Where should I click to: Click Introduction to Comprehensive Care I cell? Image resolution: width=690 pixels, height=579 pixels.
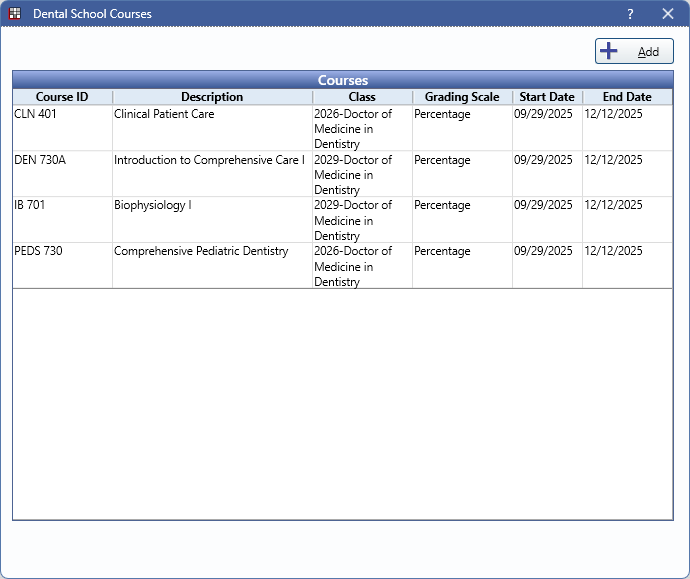point(209,160)
